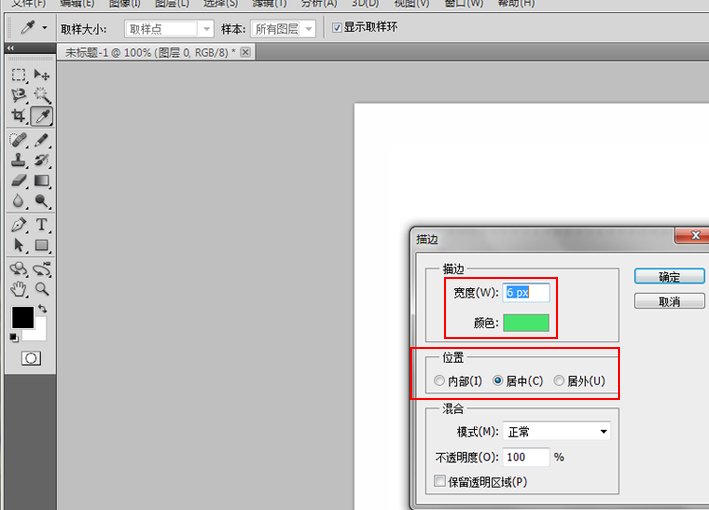709x510 pixels.
Task: Select the History Brush tool
Action: pyautogui.click(x=42, y=160)
